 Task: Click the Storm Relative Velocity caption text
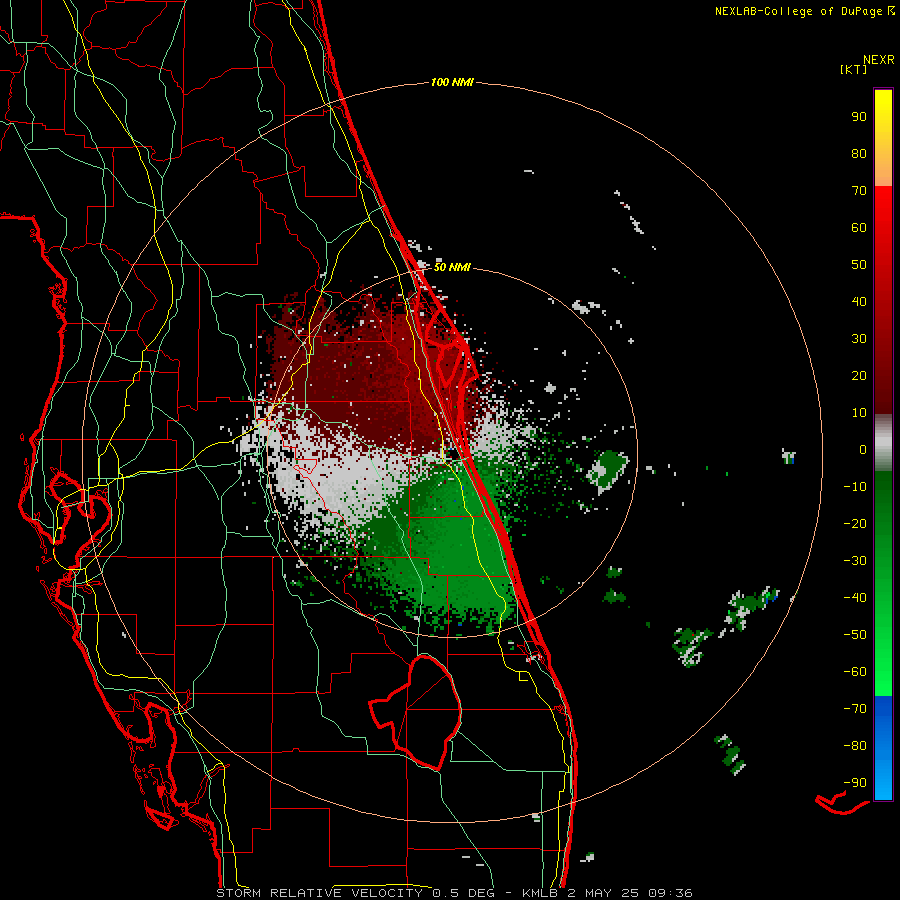(x=455, y=893)
